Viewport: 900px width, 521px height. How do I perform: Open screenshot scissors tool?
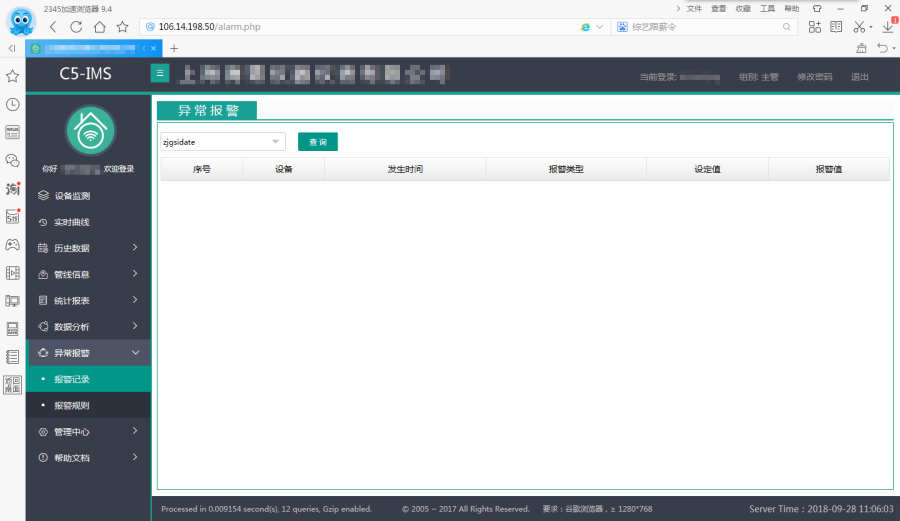(x=859, y=27)
